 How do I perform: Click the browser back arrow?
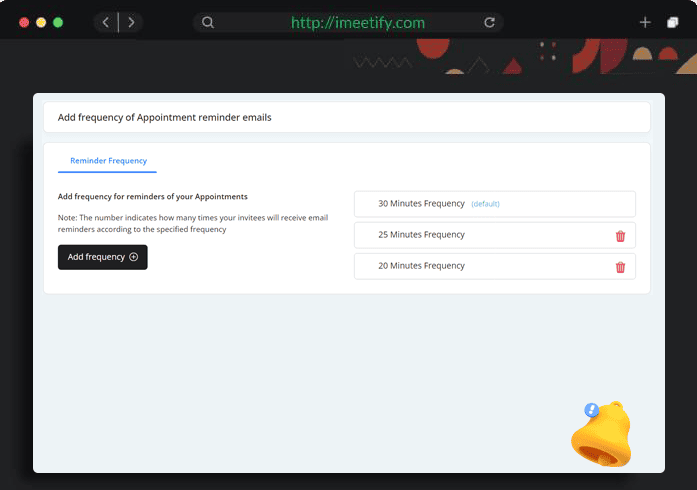[106, 22]
